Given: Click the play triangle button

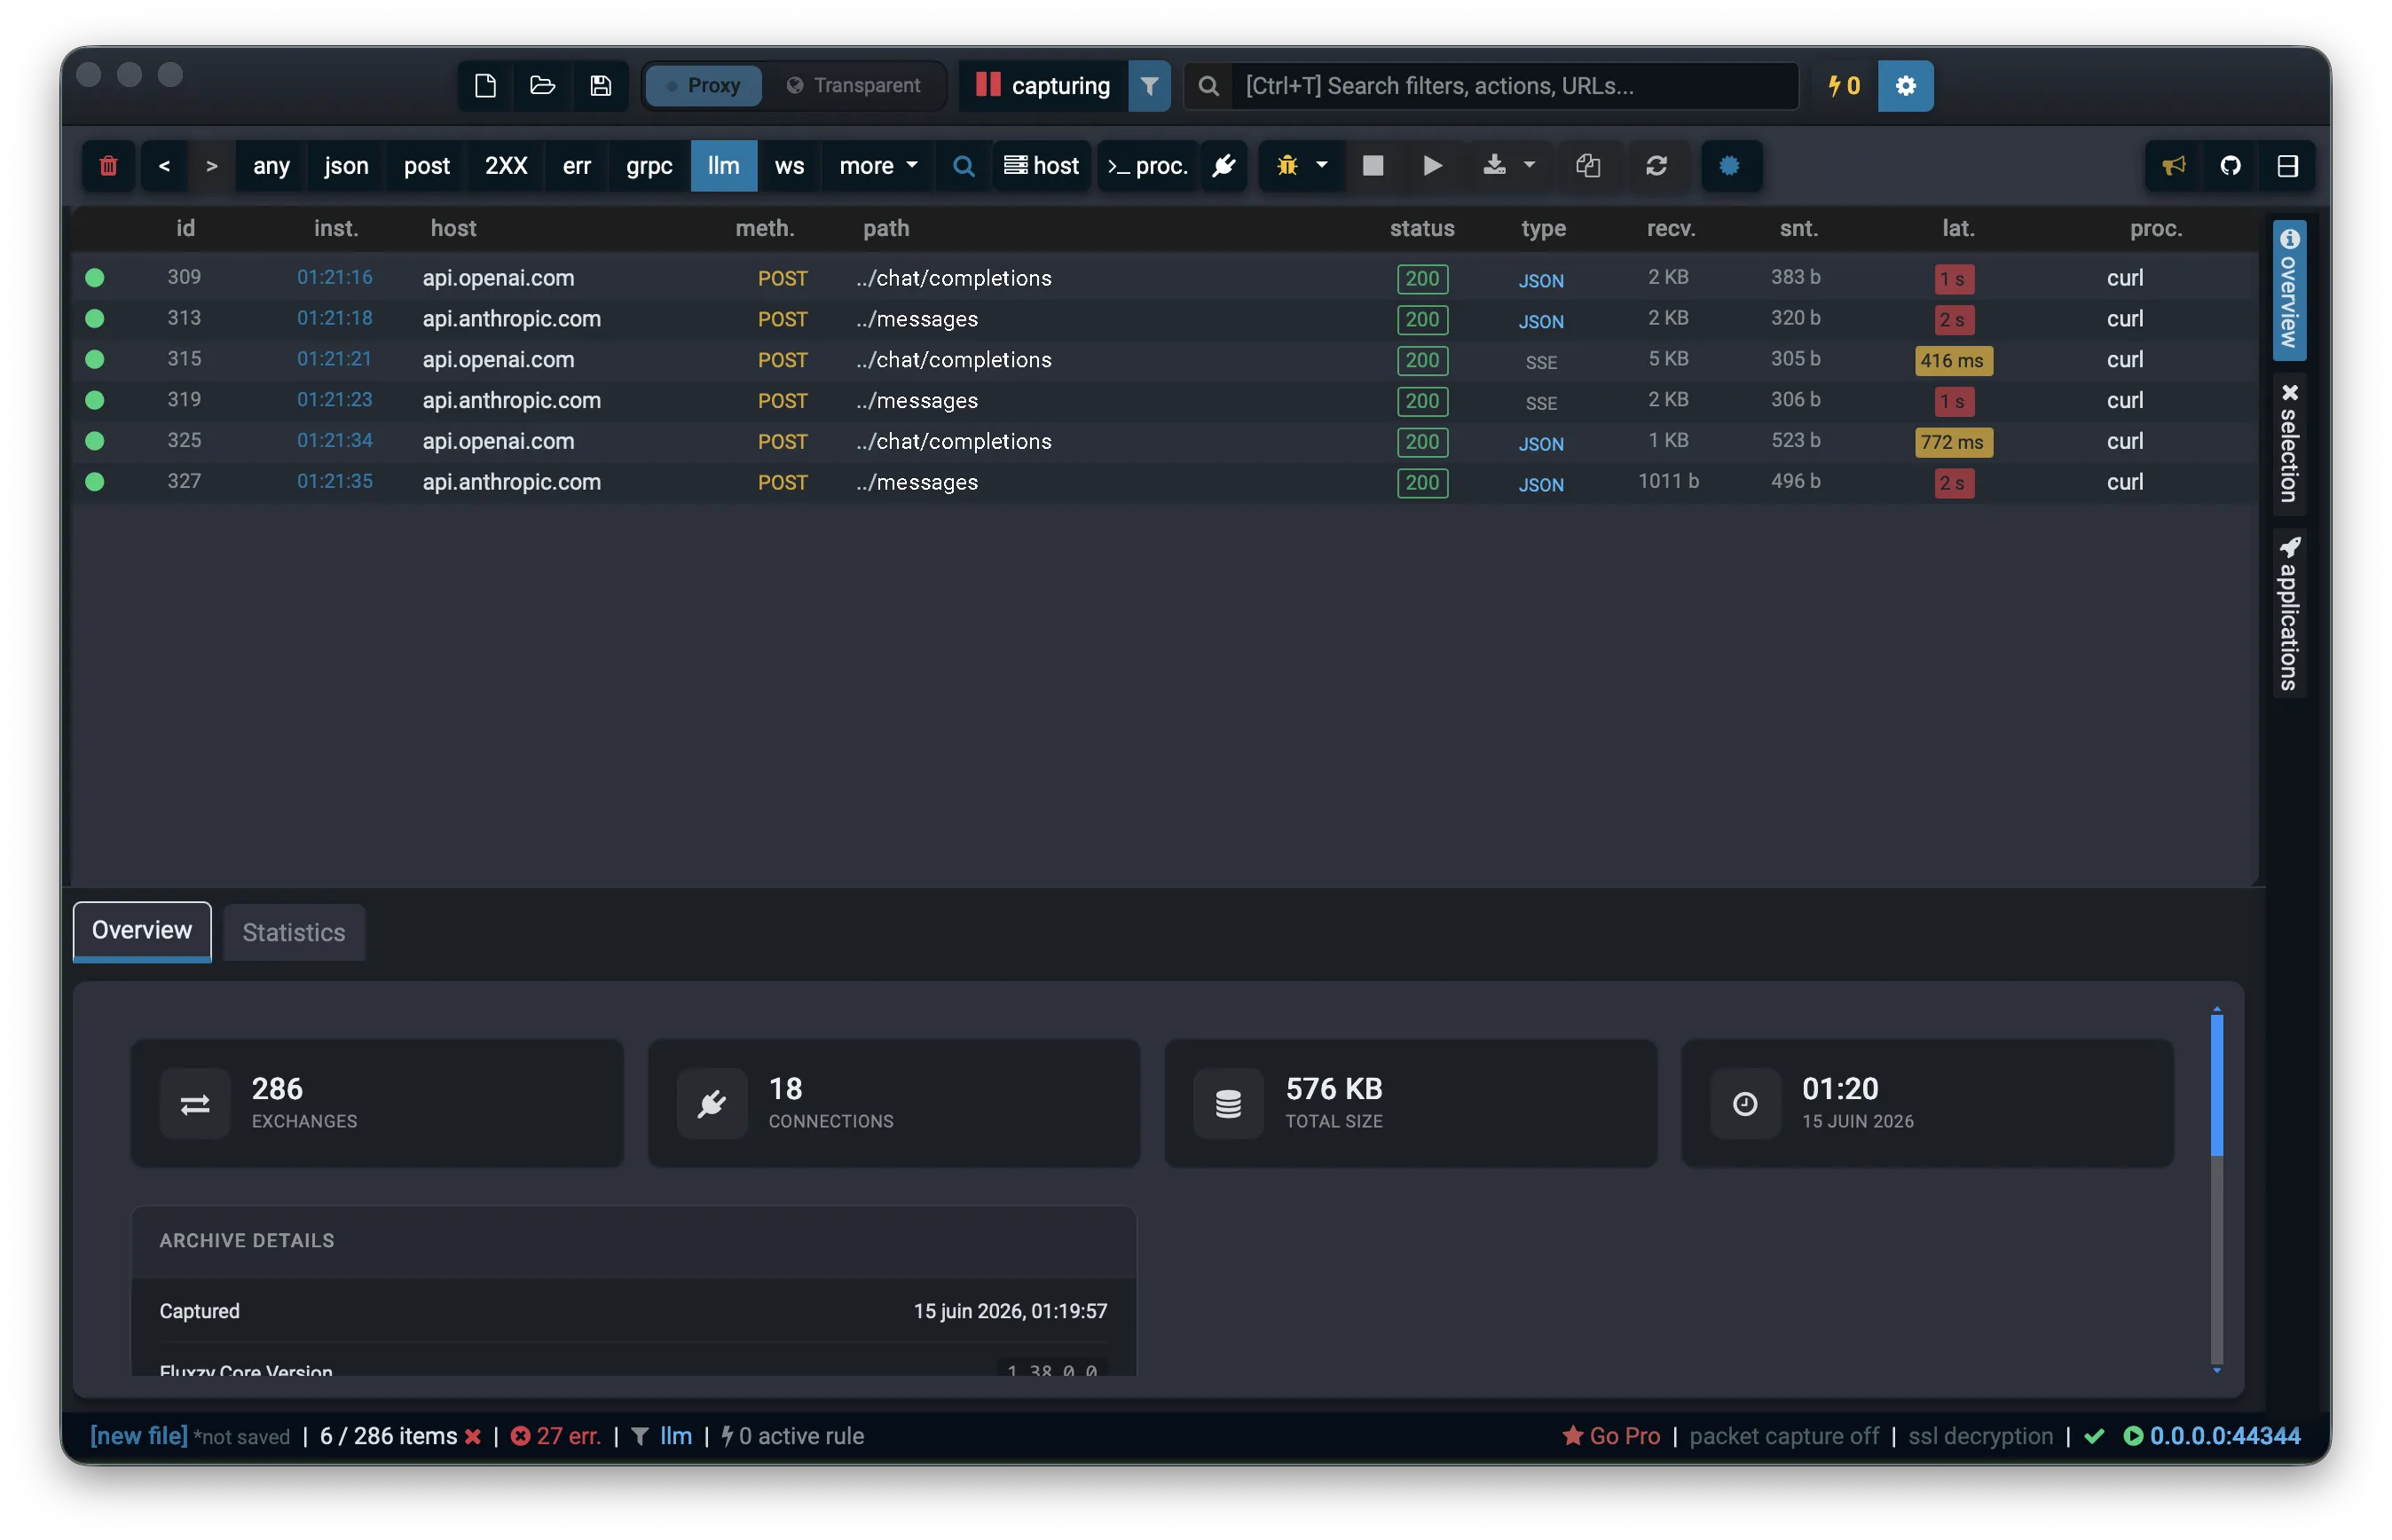Looking at the screenshot, I should (1432, 165).
